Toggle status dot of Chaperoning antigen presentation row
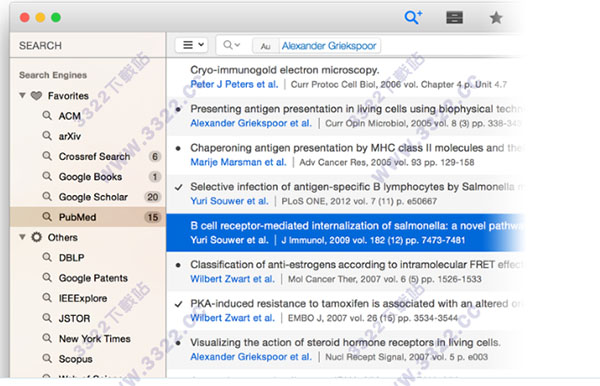The height and width of the screenshot is (386, 600). click(178, 148)
